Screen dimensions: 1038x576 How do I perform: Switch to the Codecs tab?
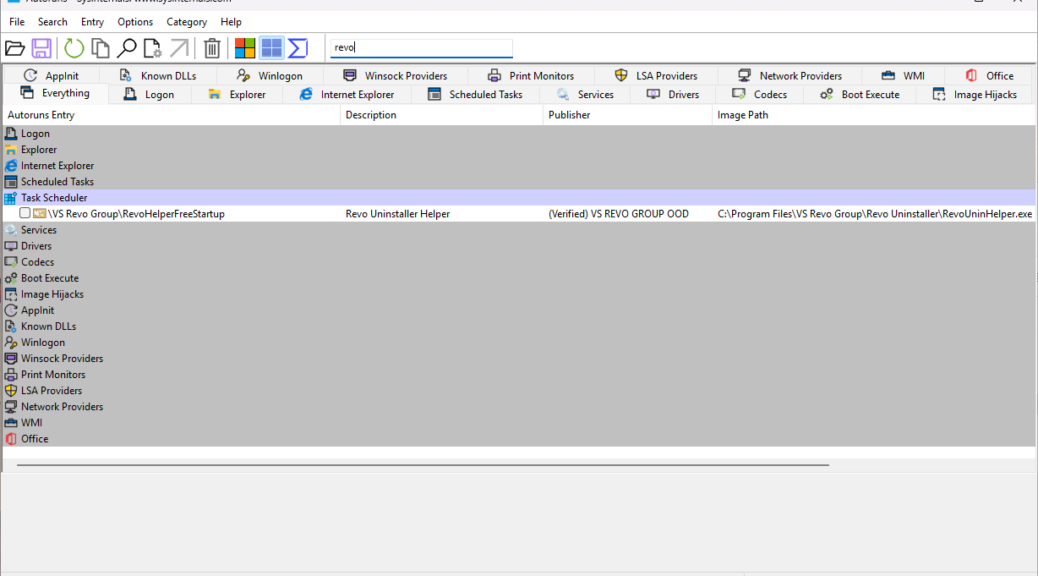click(760, 94)
